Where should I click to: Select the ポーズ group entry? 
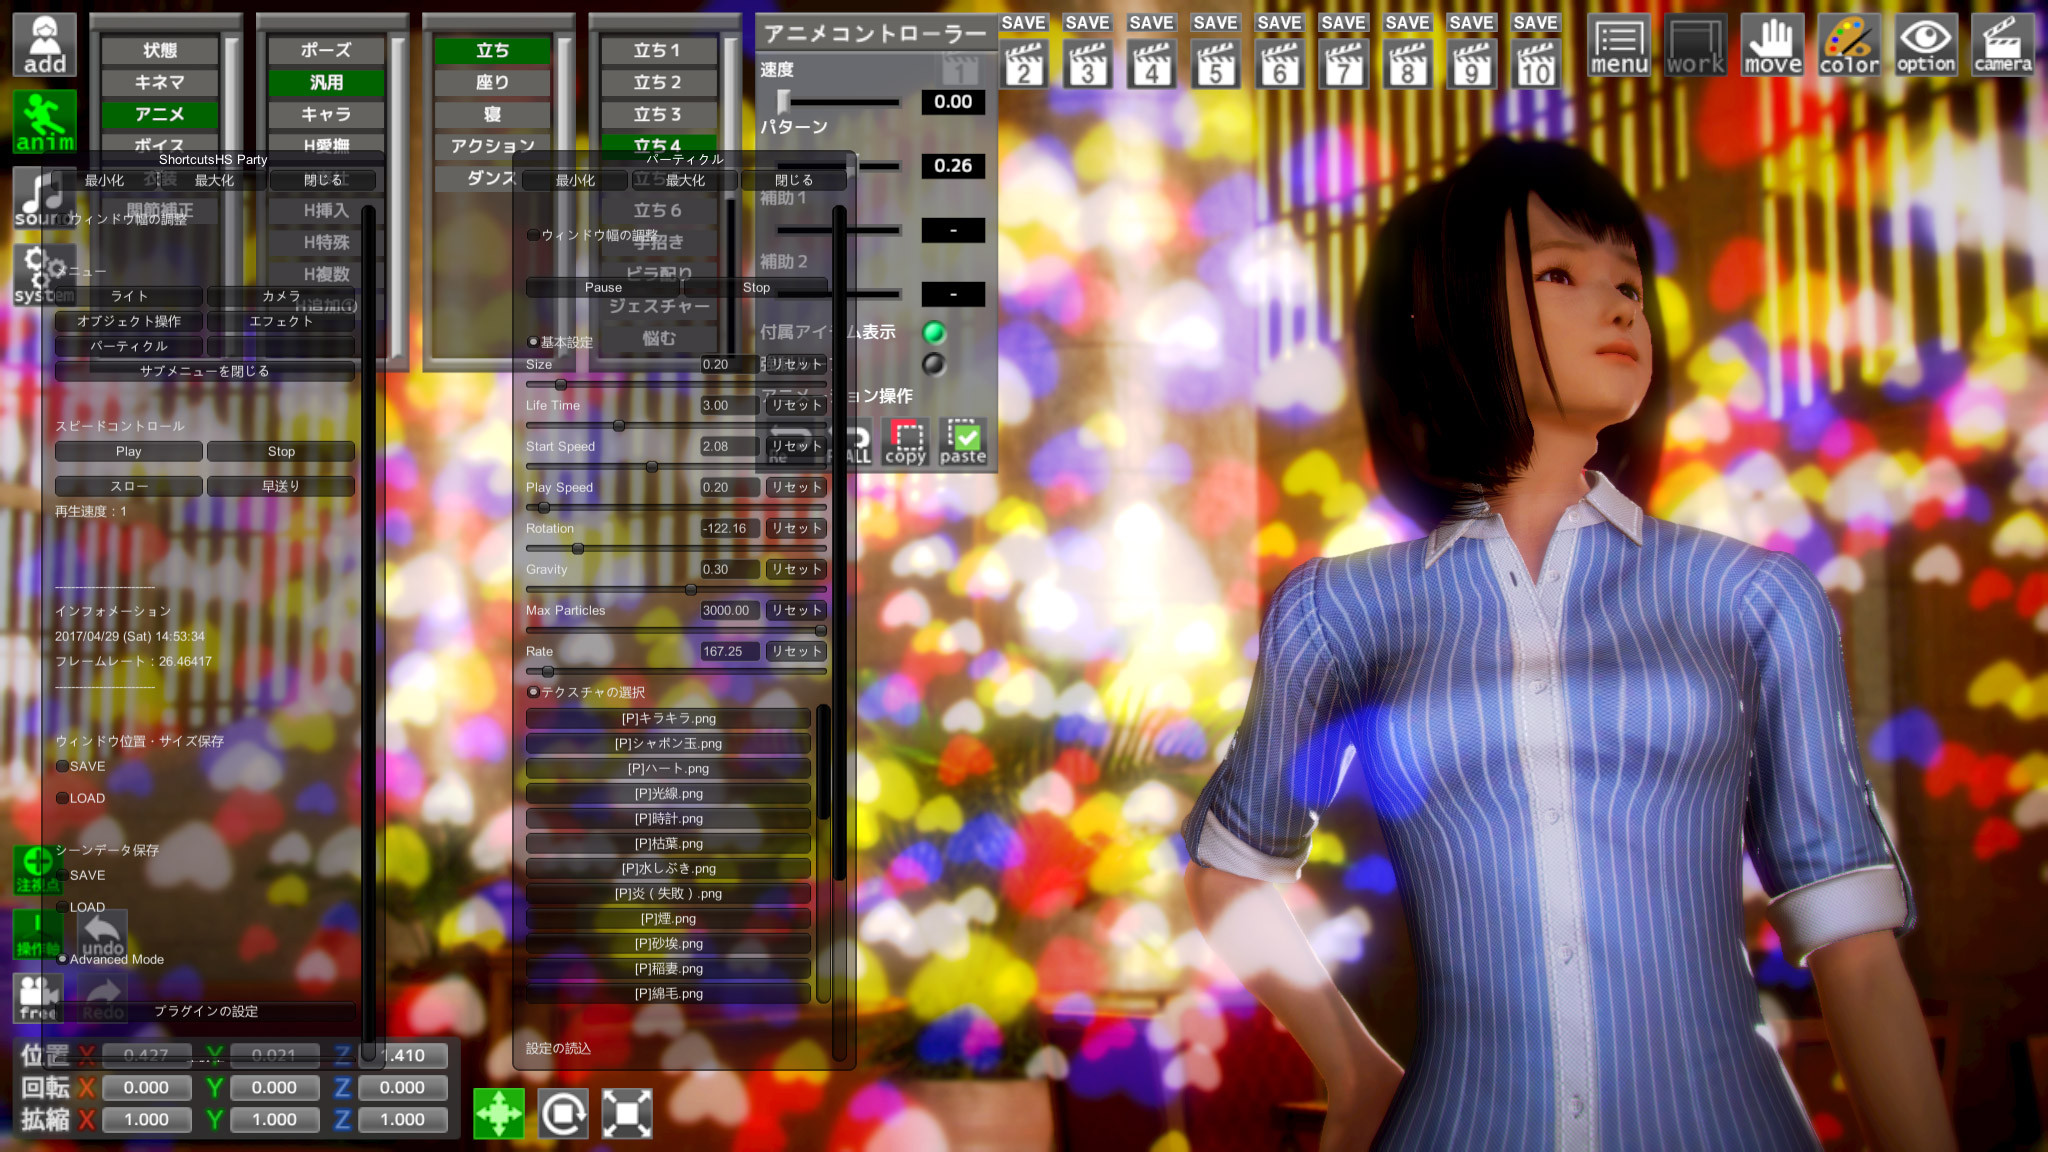pyautogui.click(x=326, y=50)
